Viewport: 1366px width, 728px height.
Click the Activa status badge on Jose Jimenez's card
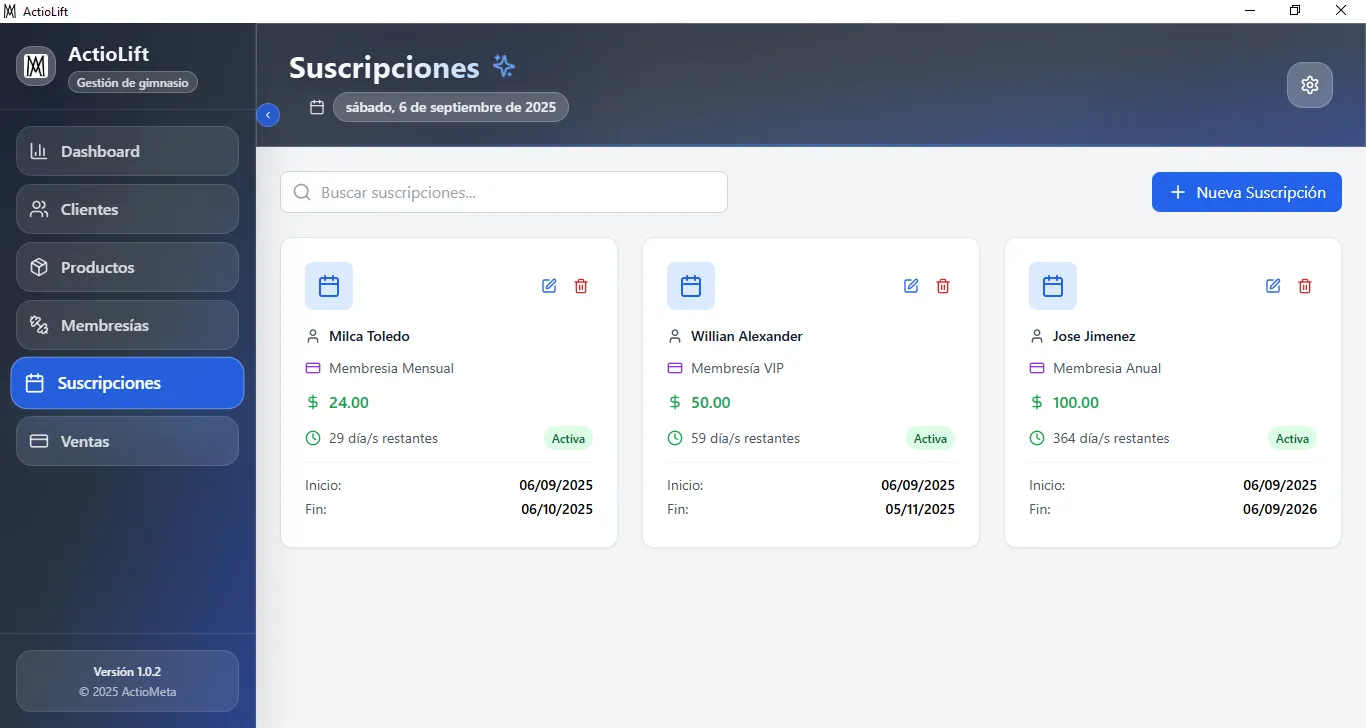(1292, 438)
